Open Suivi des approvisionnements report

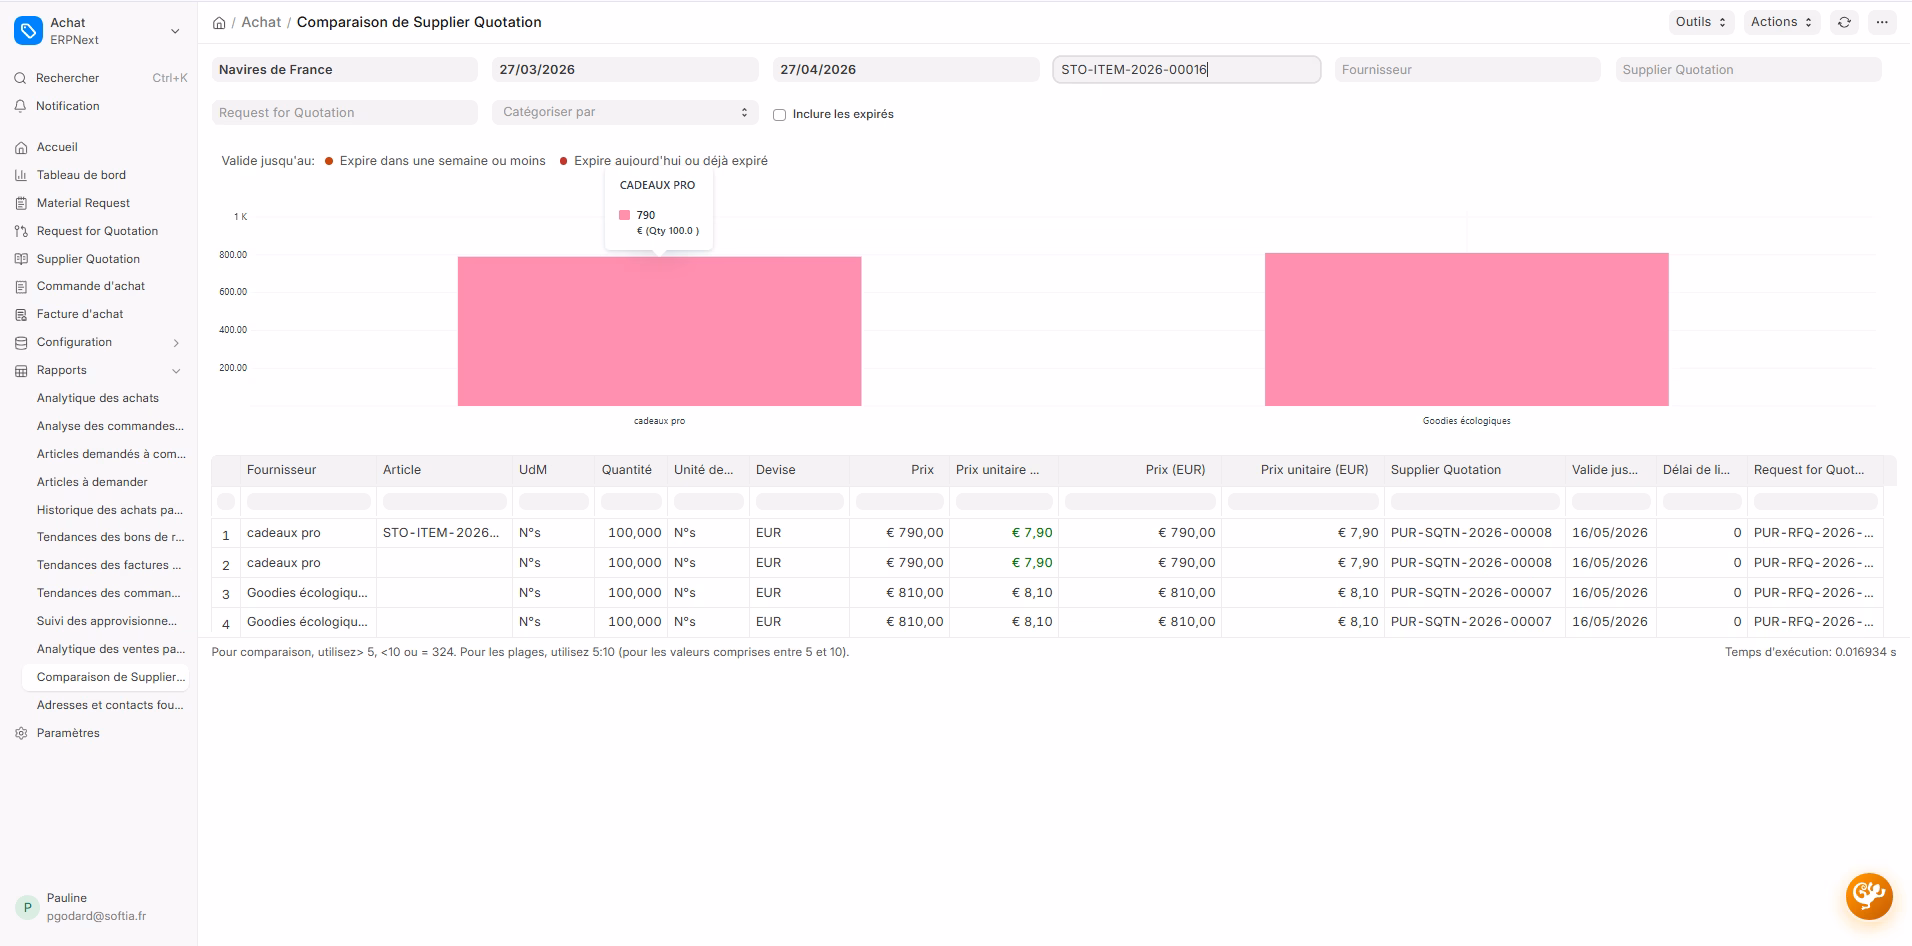pyautogui.click(x=107, y=621)
